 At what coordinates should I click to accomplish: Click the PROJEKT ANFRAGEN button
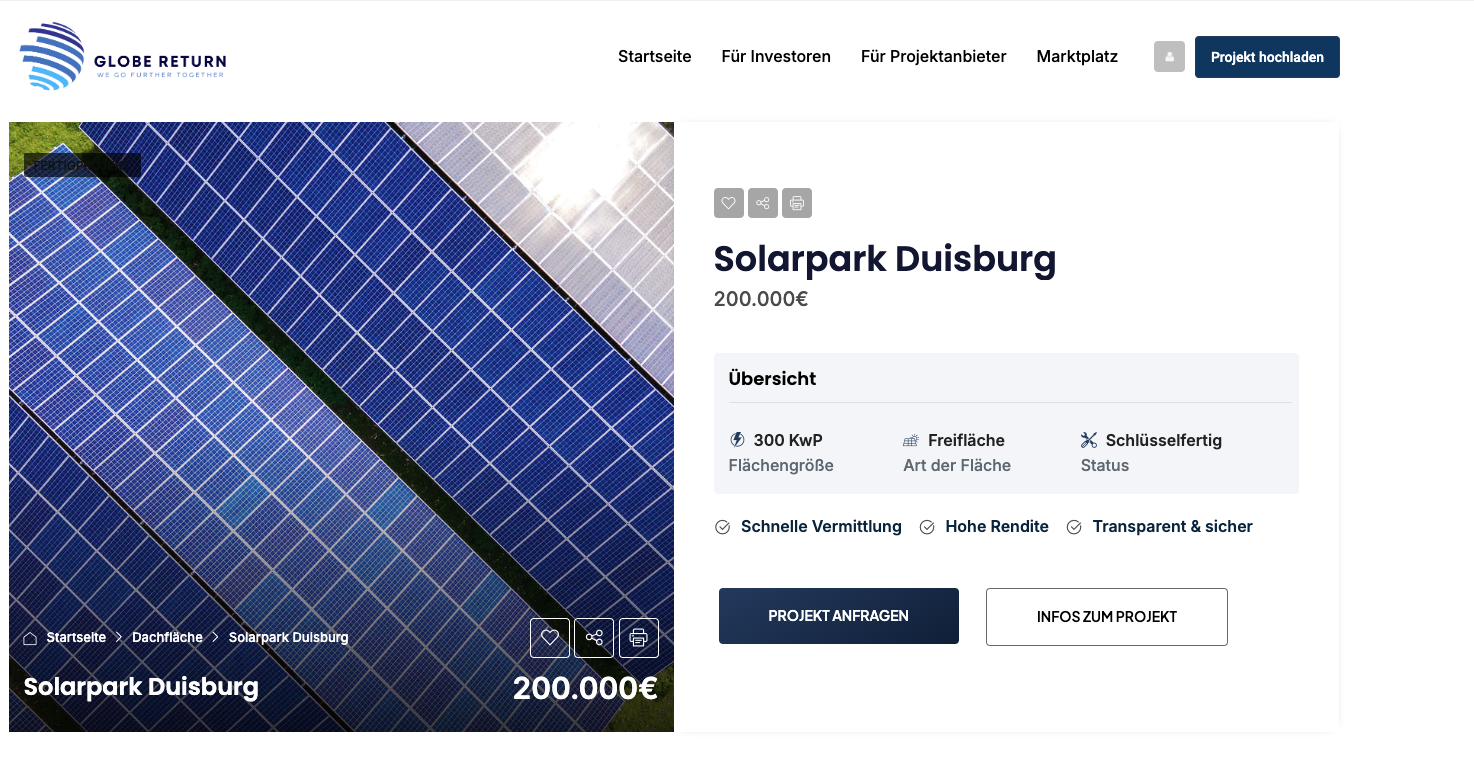click(838, 616)
